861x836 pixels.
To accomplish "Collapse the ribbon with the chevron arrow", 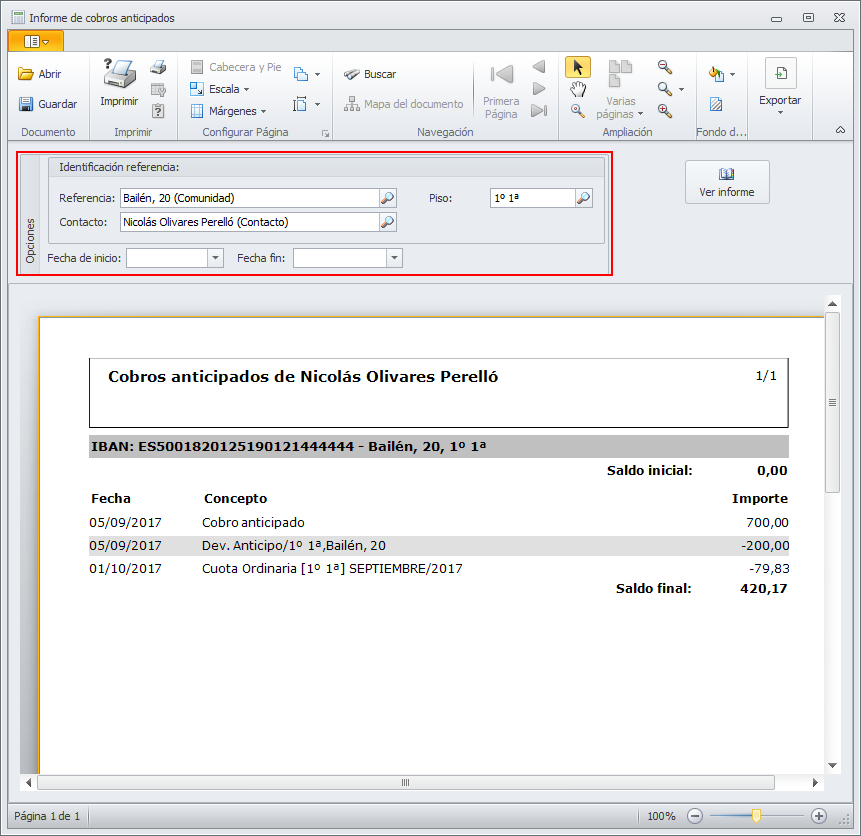I will pyautogui.click(x=840, y=130).
